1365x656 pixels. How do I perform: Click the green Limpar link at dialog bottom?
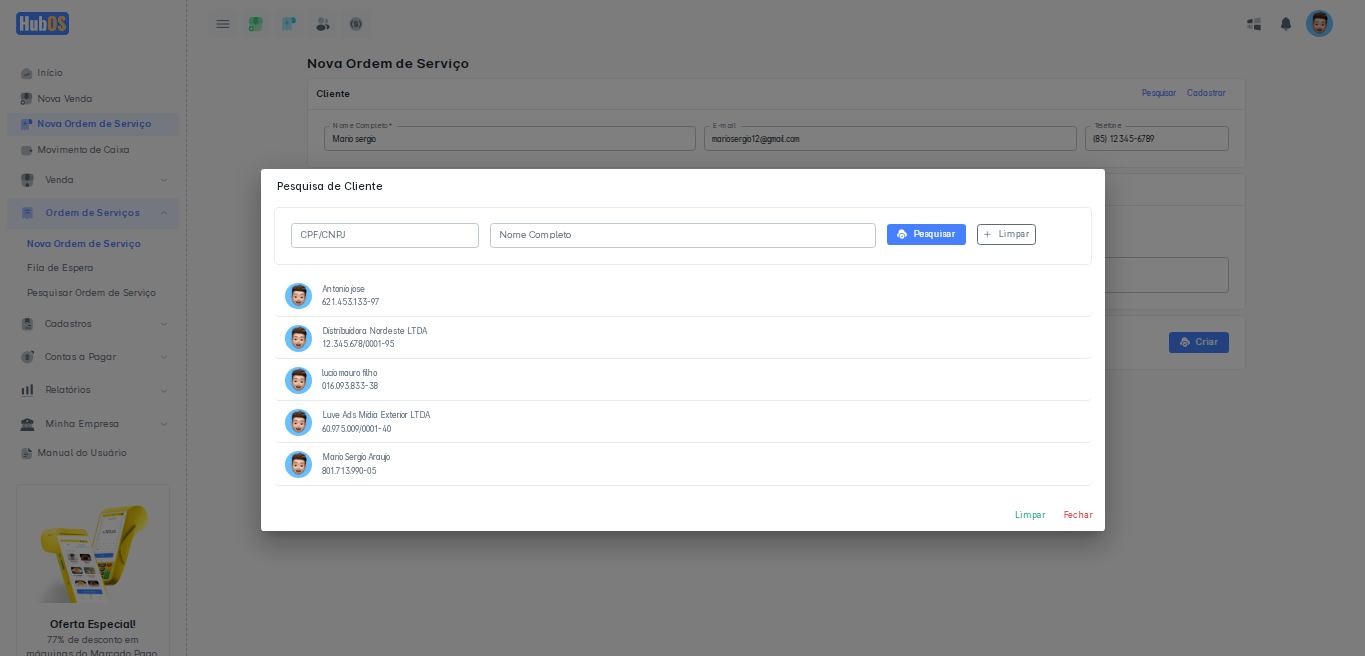point(1029,515)
